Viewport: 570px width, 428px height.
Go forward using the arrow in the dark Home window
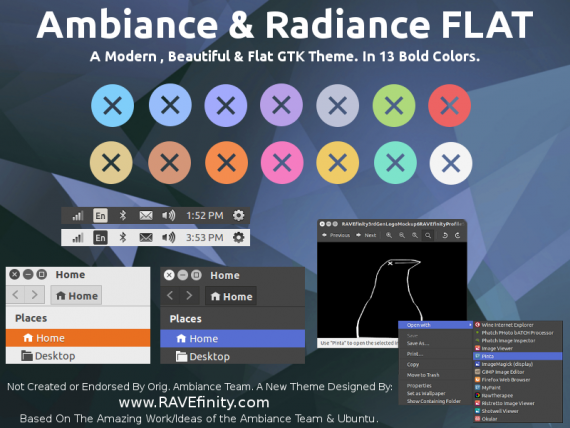pyautogui.click(x=189, y=295)
